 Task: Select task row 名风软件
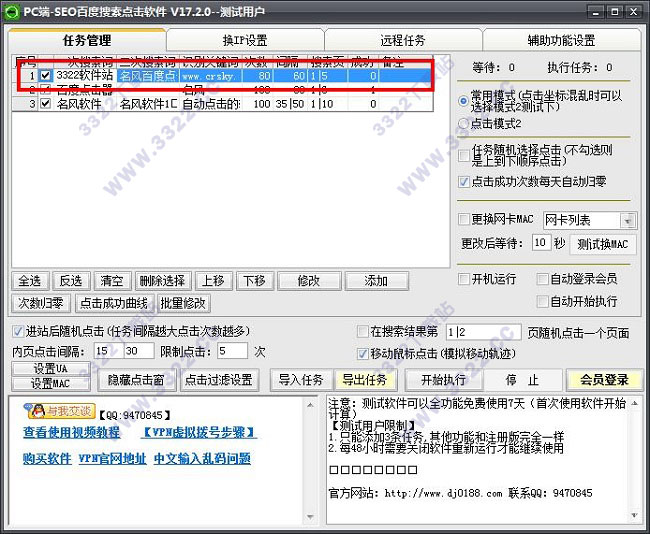[223, 104]
